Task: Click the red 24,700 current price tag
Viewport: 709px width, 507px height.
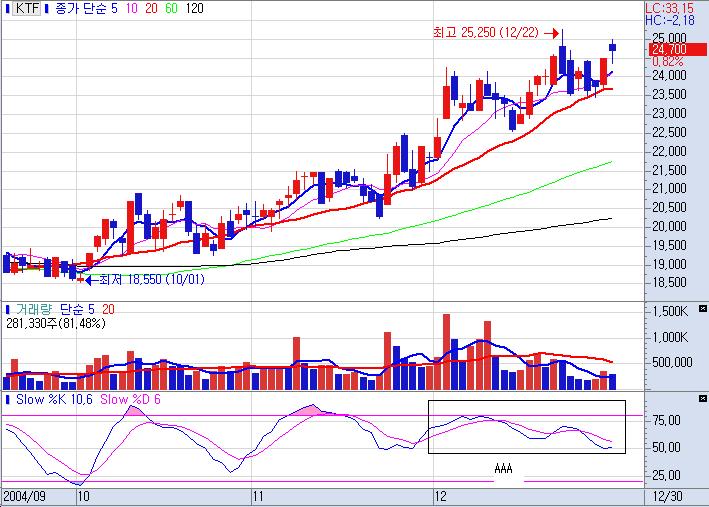Action: (x=667, y=49)
